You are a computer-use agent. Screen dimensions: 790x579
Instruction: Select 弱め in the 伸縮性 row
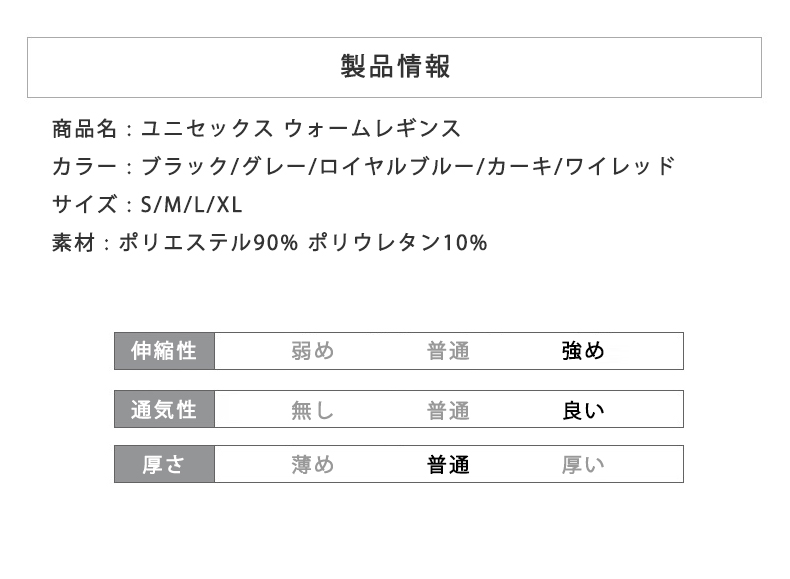click(312, 351)
